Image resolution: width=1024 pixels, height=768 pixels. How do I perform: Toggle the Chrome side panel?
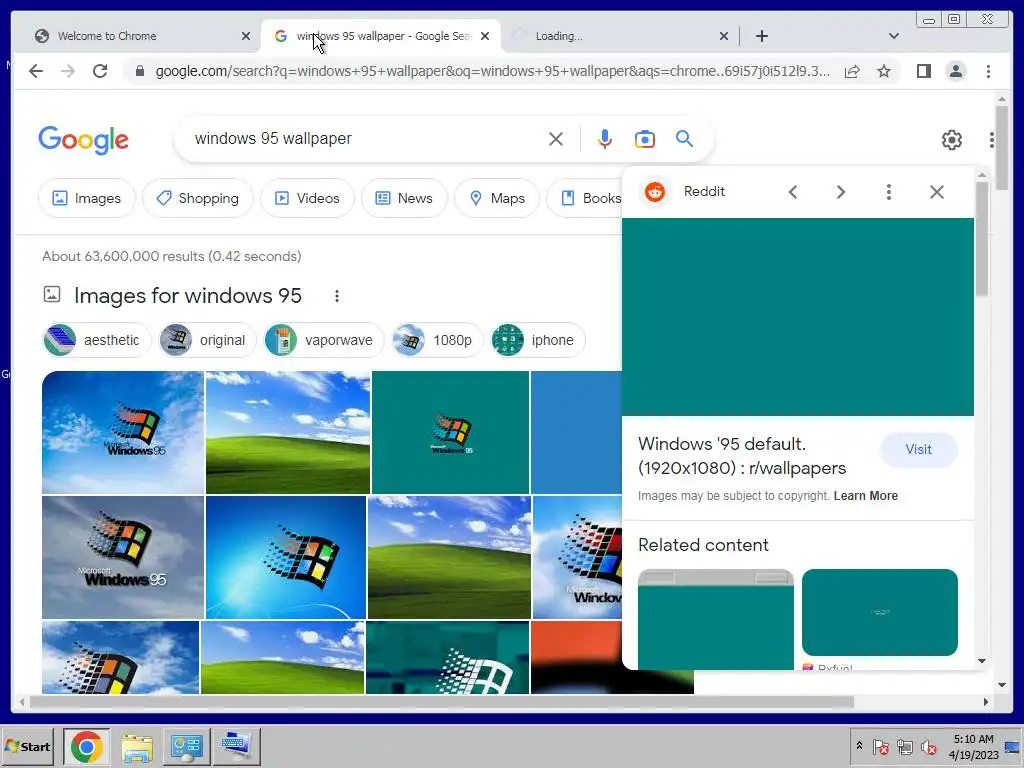point(923,71)
